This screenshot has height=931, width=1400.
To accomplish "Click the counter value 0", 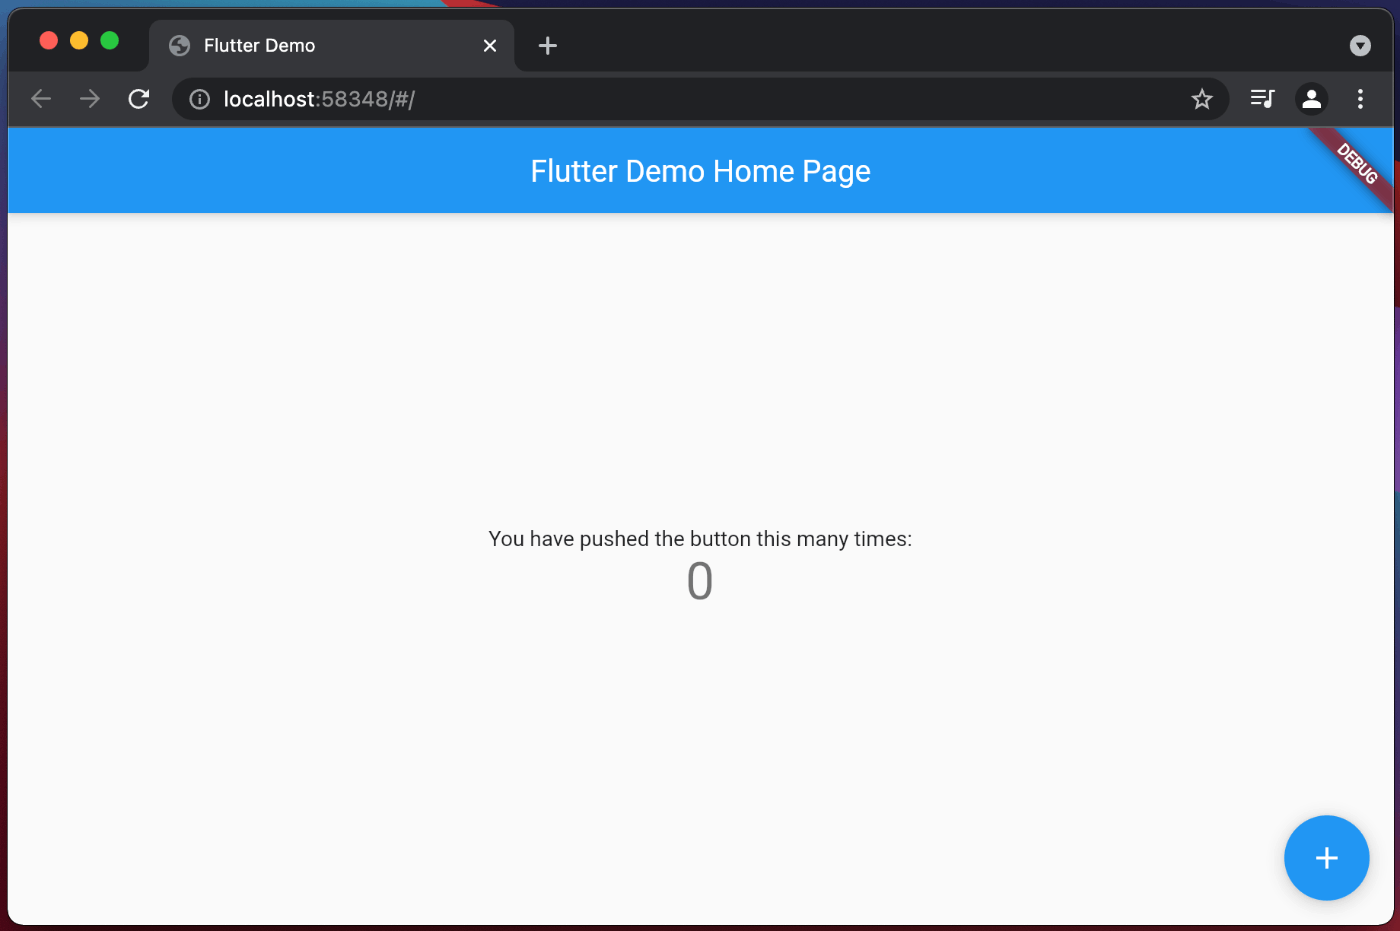I will click(x=700, y=581).
